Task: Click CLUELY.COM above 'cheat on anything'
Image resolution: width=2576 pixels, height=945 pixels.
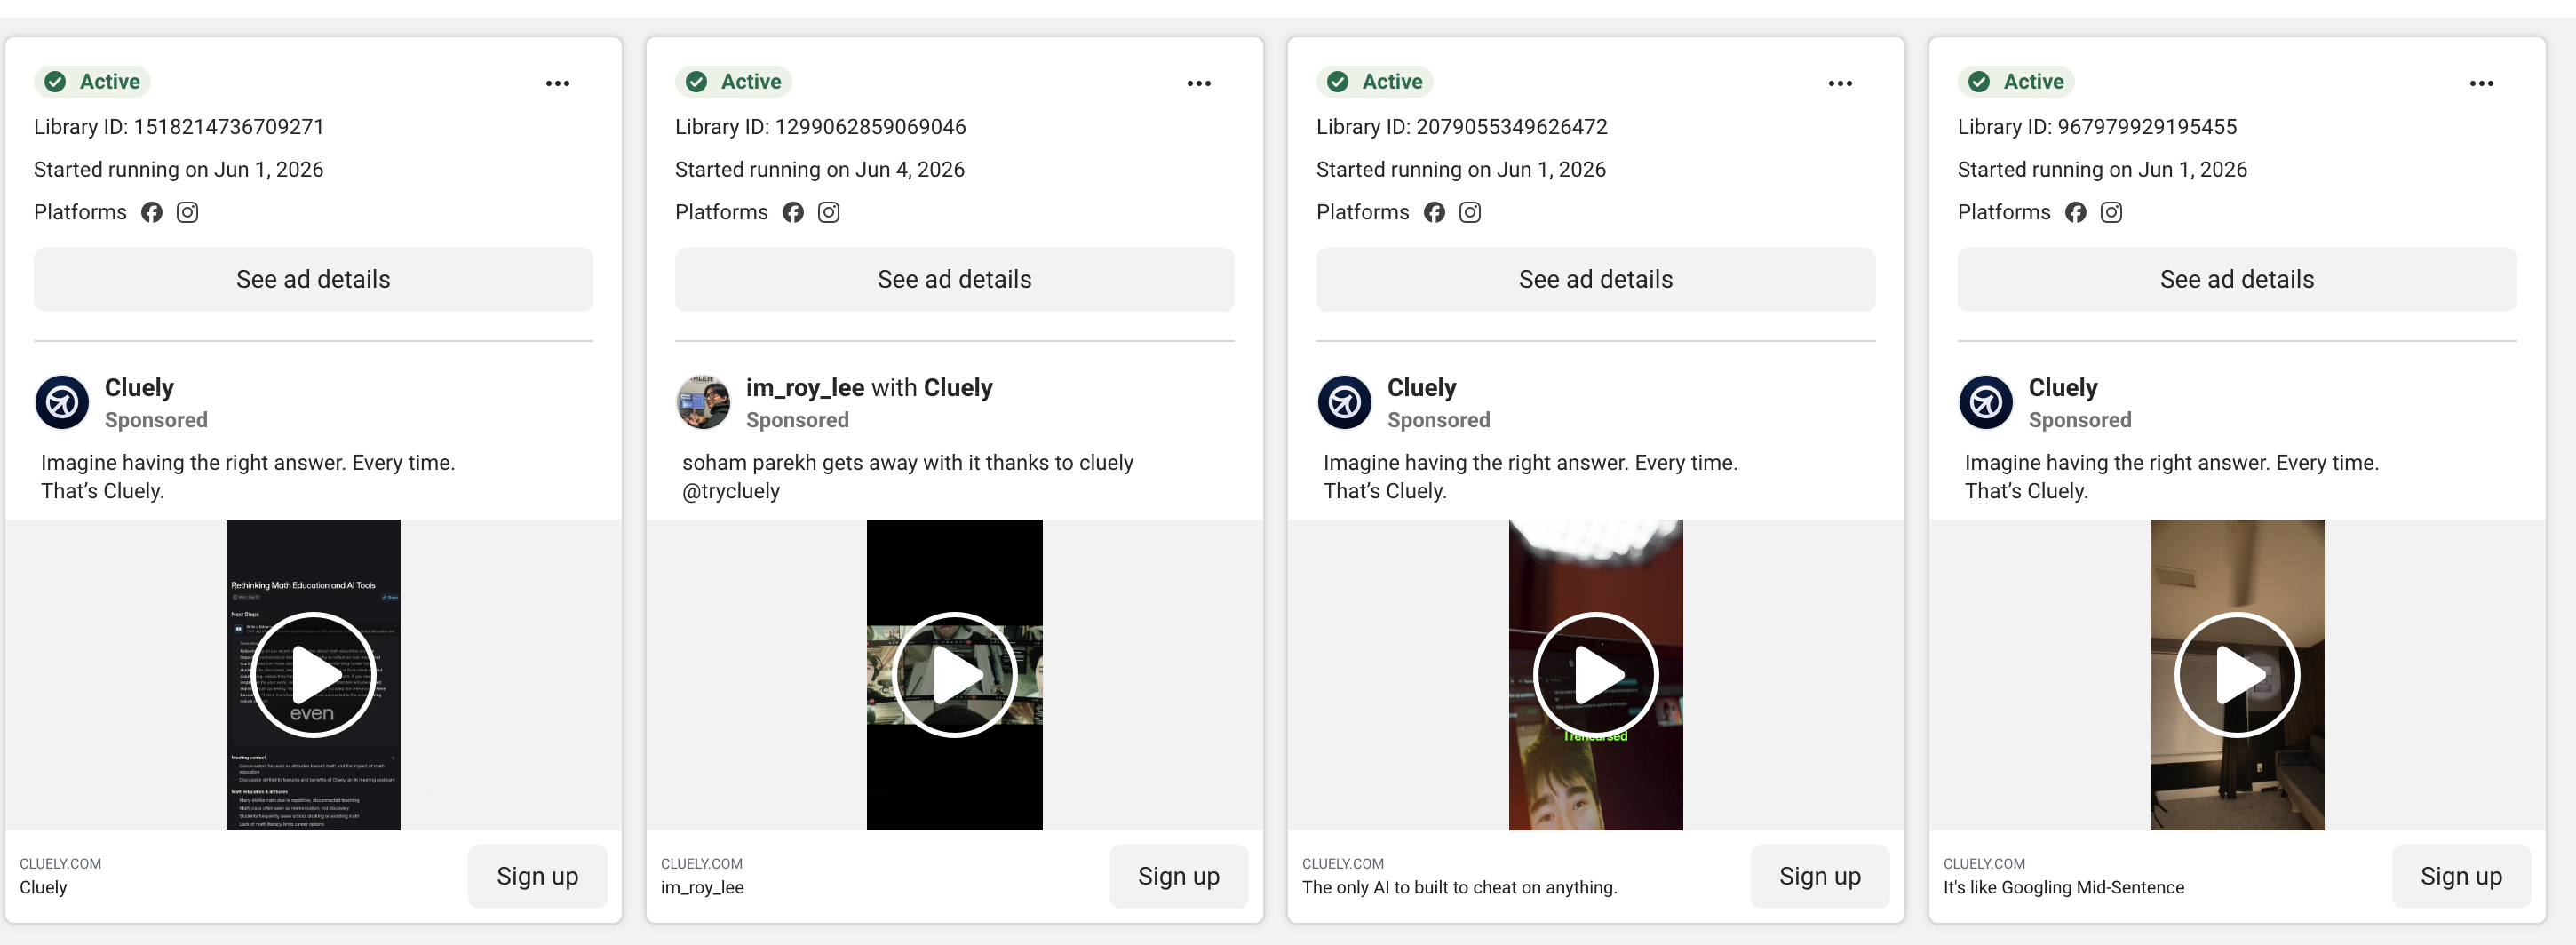Action: pyautogui.click(x=1342, y=864)
